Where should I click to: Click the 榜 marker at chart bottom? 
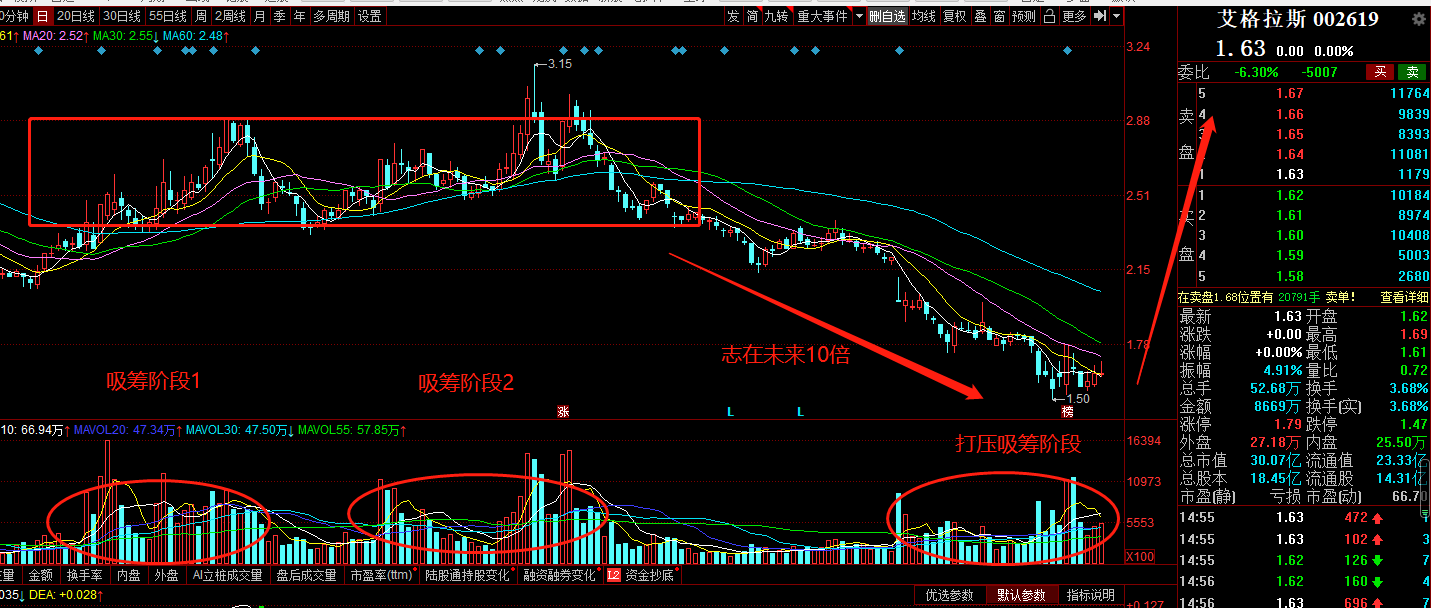(x=1068, y=411)
